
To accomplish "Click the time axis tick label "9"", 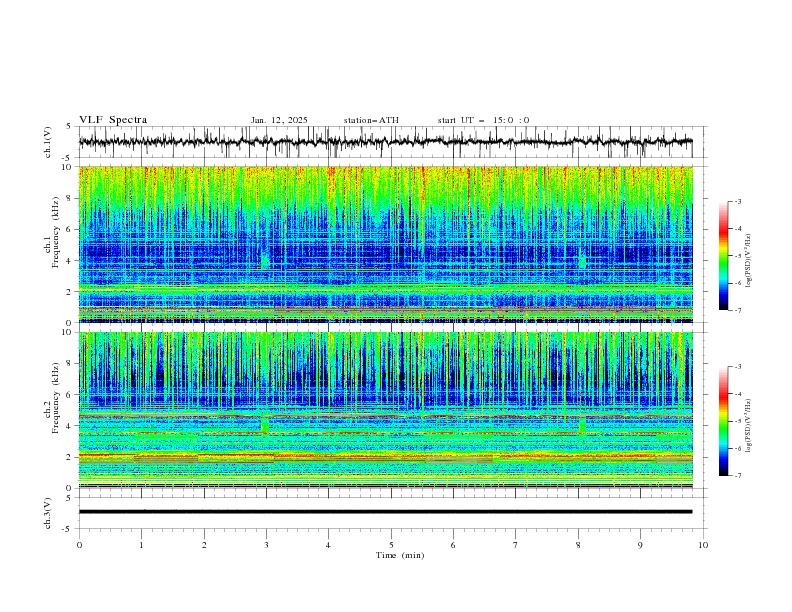I will click(x=640, y=545).
